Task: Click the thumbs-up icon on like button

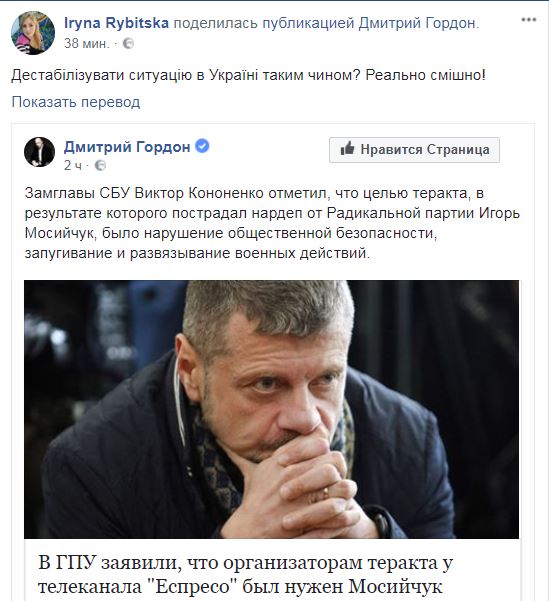Action: click(x=347, y=148)
